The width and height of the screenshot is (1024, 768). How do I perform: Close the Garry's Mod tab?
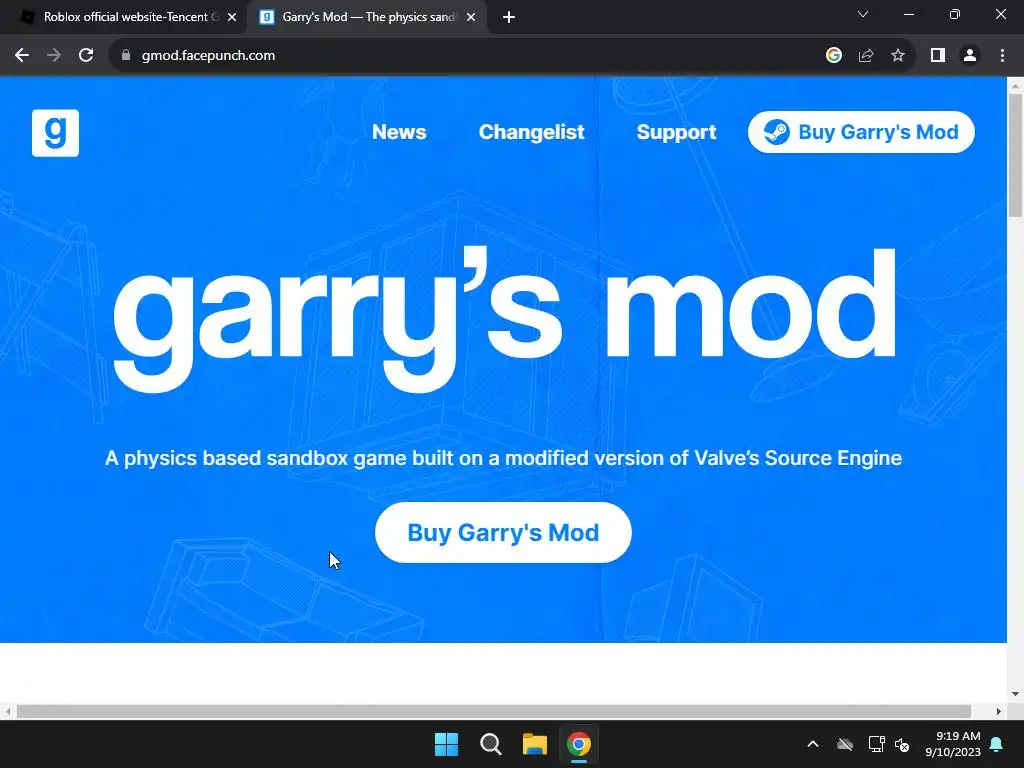[471, 17]
